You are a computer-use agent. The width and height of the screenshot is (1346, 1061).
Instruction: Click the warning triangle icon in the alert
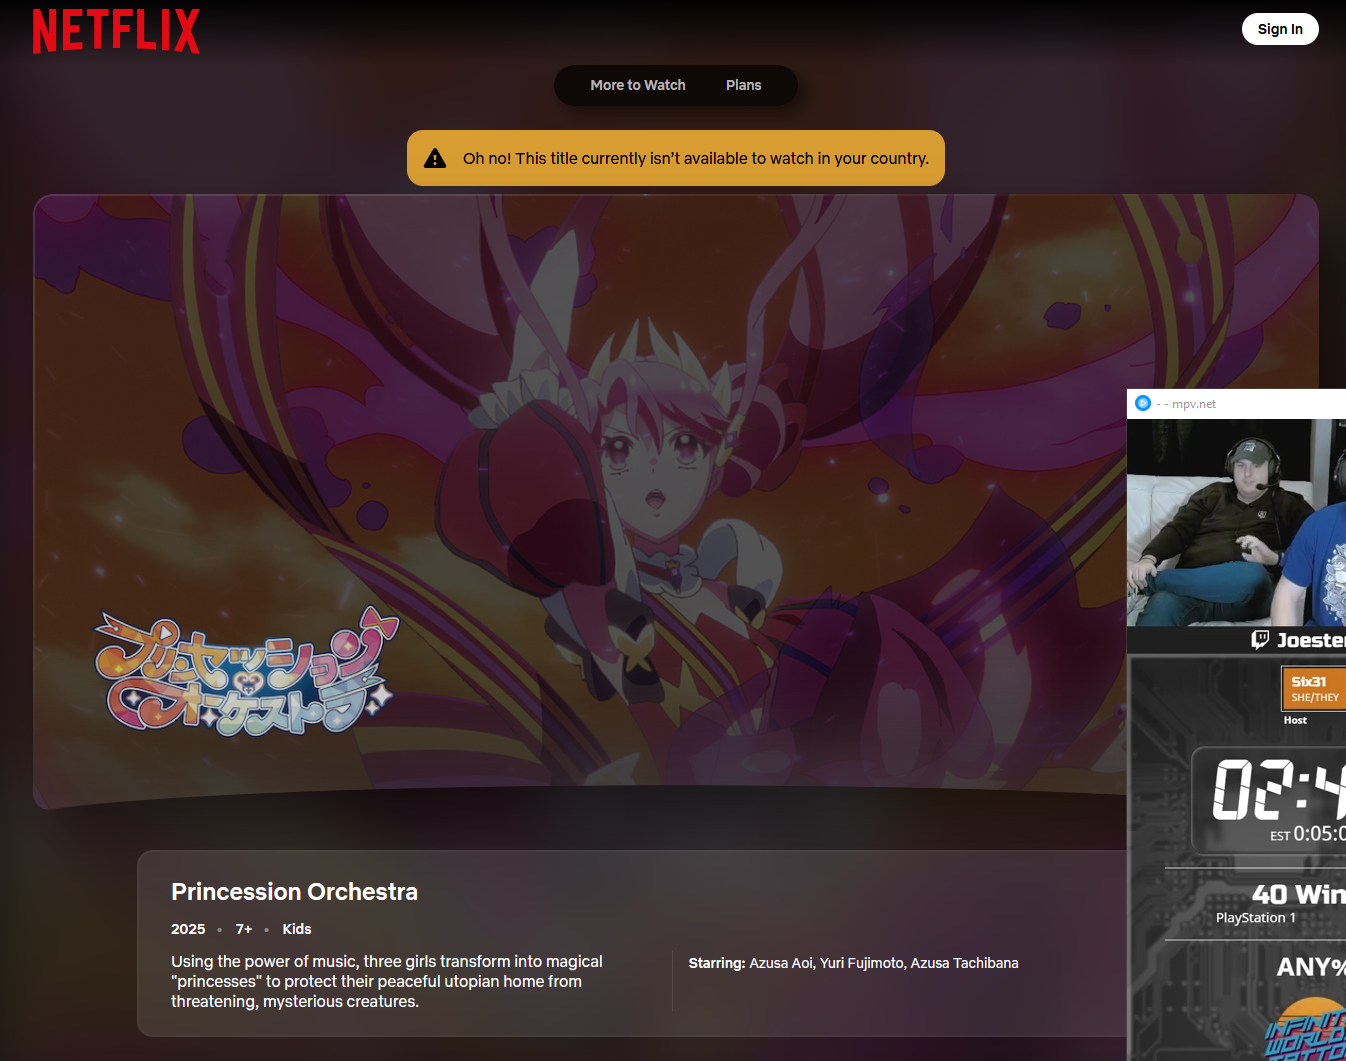435,158
